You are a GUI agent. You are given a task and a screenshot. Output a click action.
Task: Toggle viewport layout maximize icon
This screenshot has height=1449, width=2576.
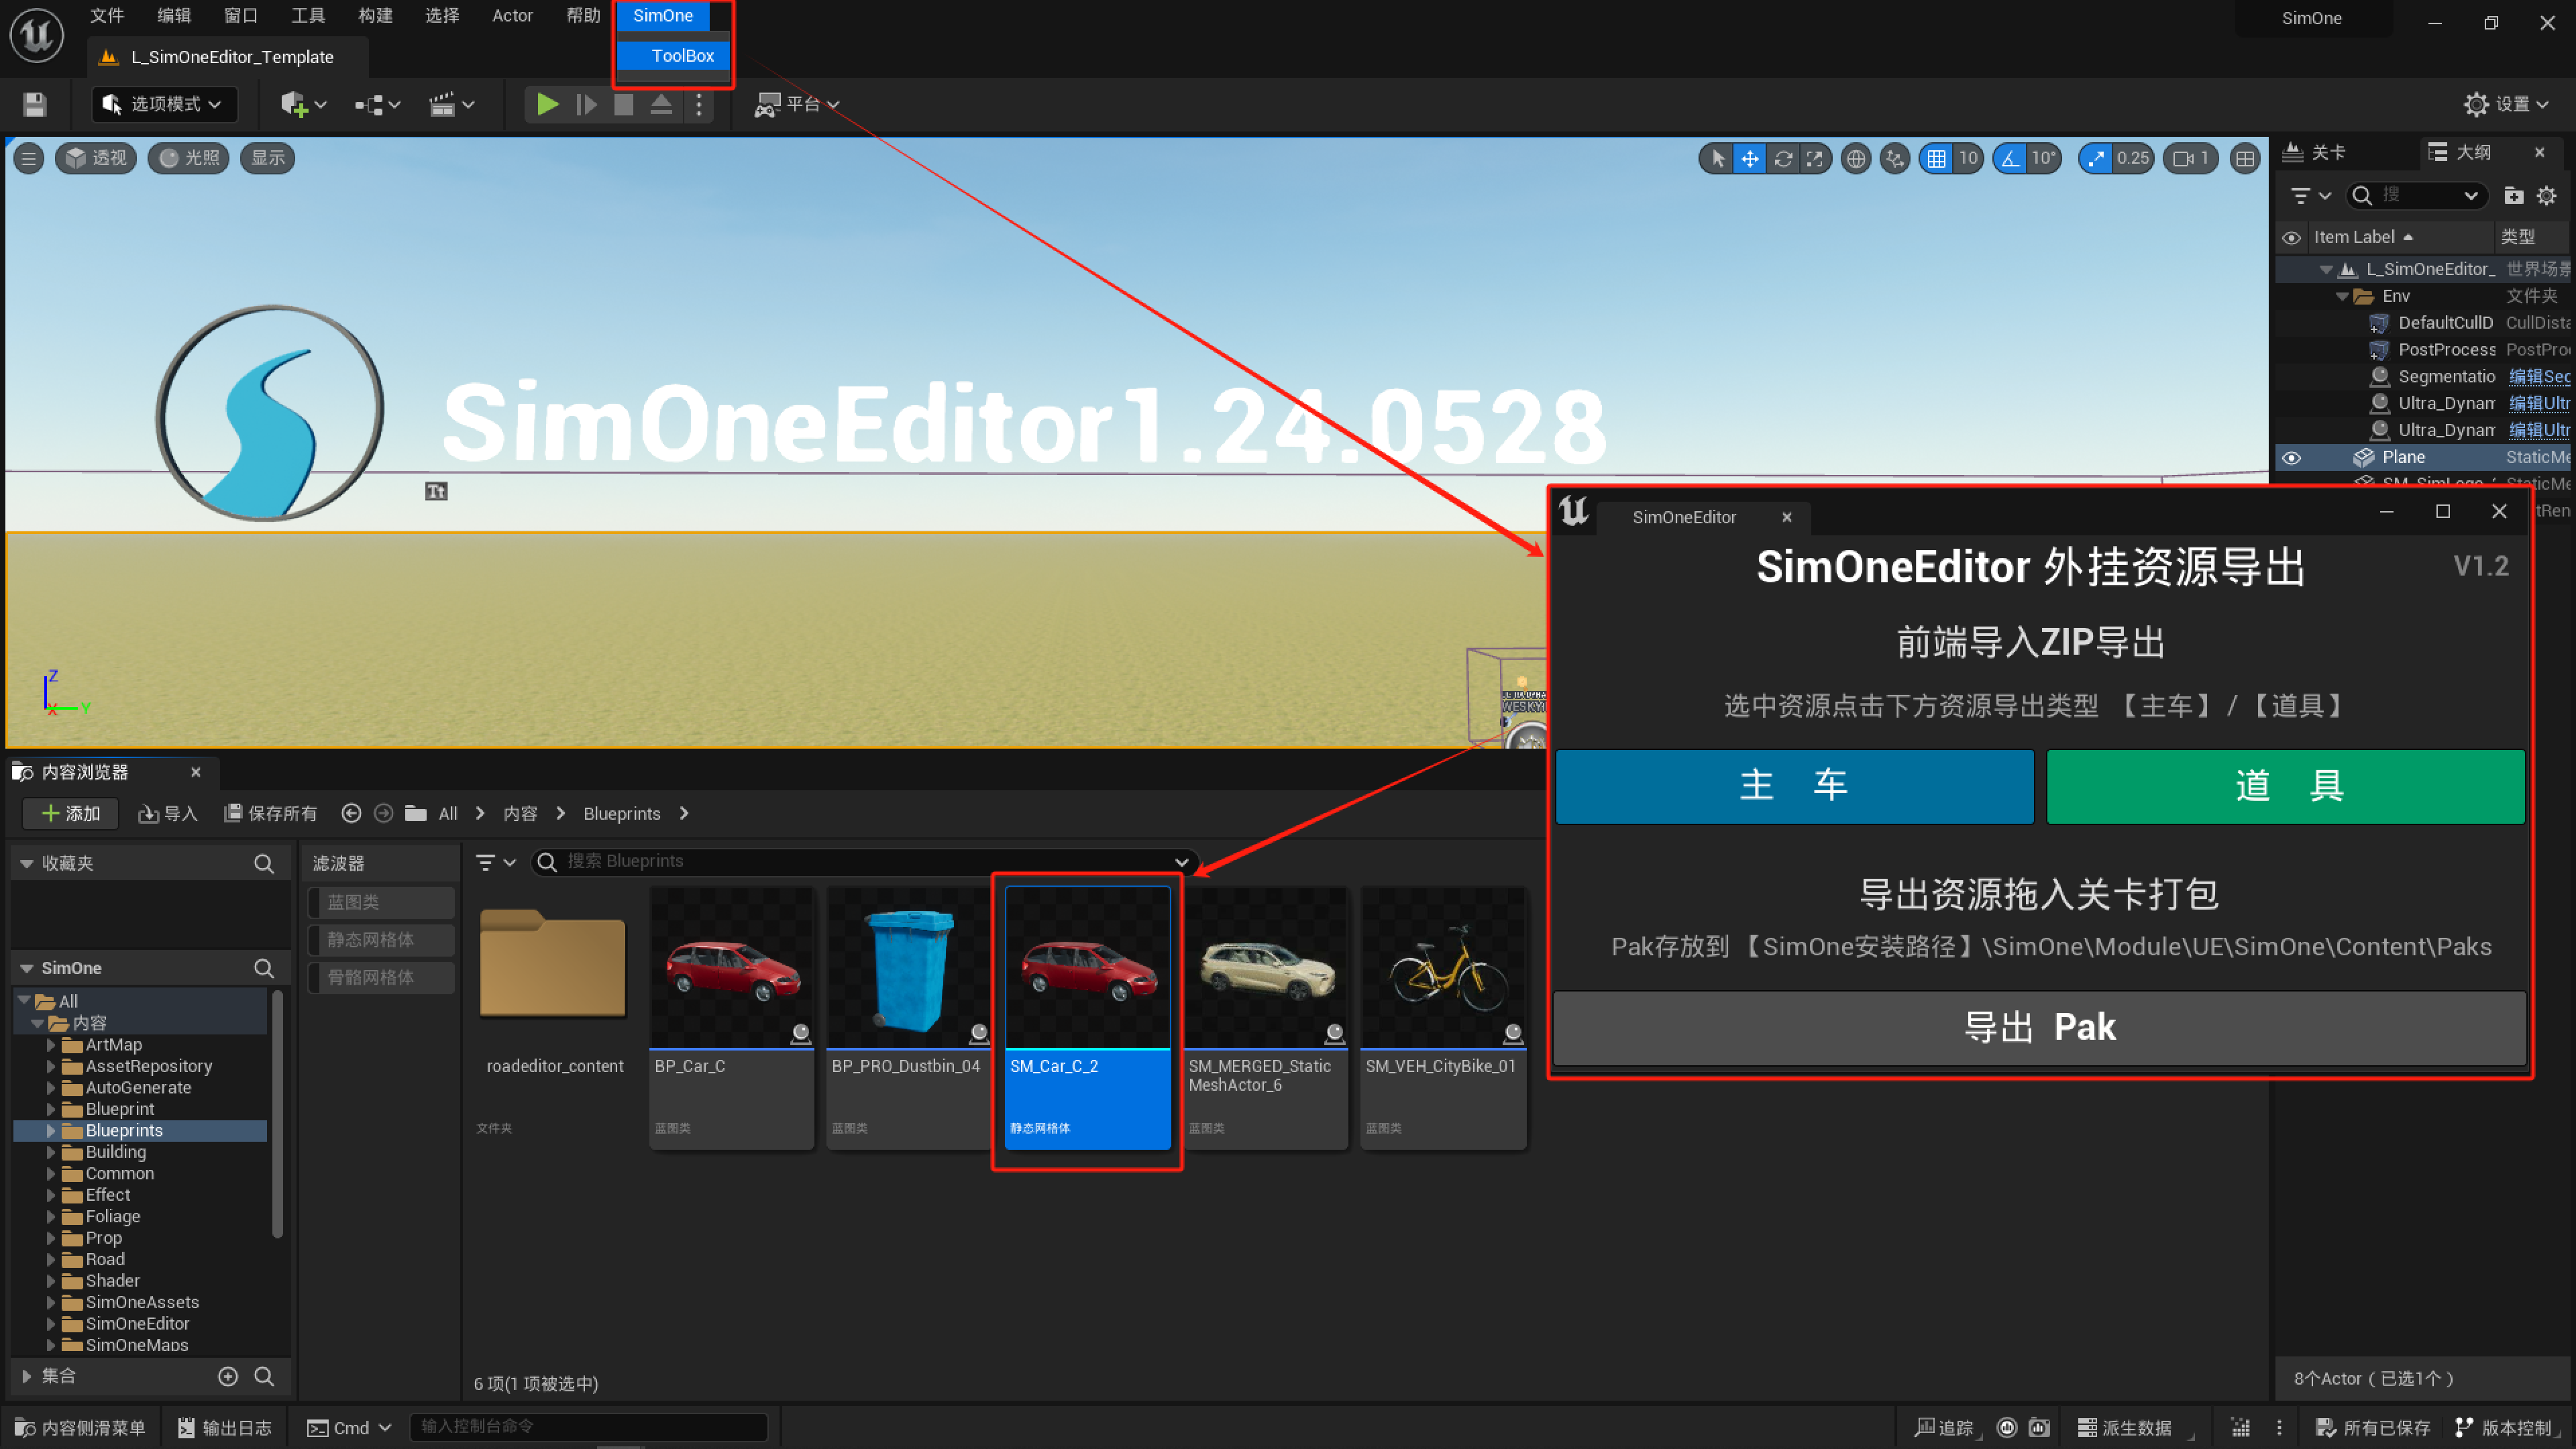tap(2245, 158)
